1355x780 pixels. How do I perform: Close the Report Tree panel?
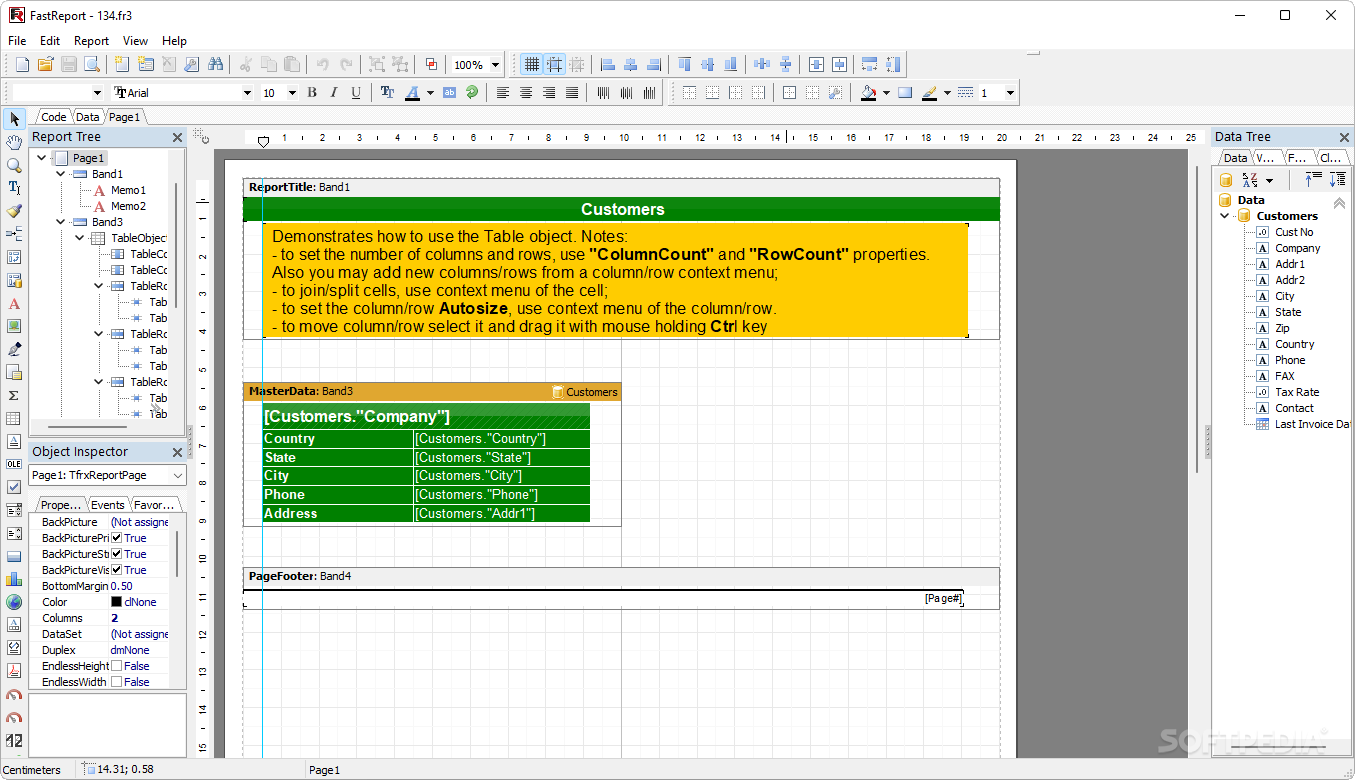point(177,137)
